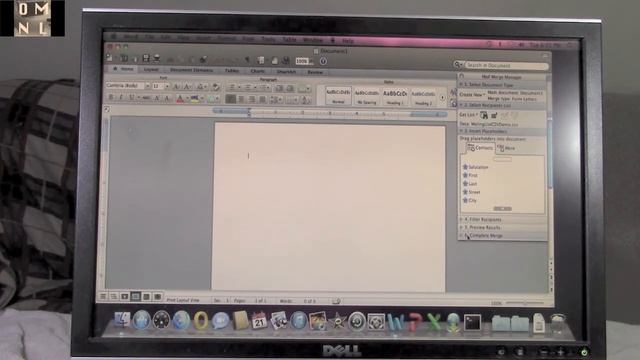Image resolution: width=640 pixels, height=360 pixels.
Task: Click the center text alignment button
Action: click(x=241, y=99)
